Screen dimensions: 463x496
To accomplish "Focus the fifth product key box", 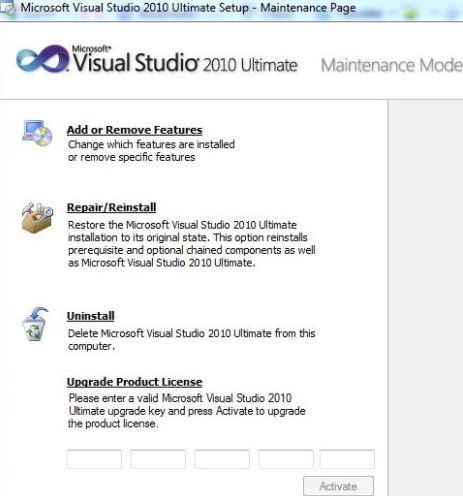I will pos(347,459).
